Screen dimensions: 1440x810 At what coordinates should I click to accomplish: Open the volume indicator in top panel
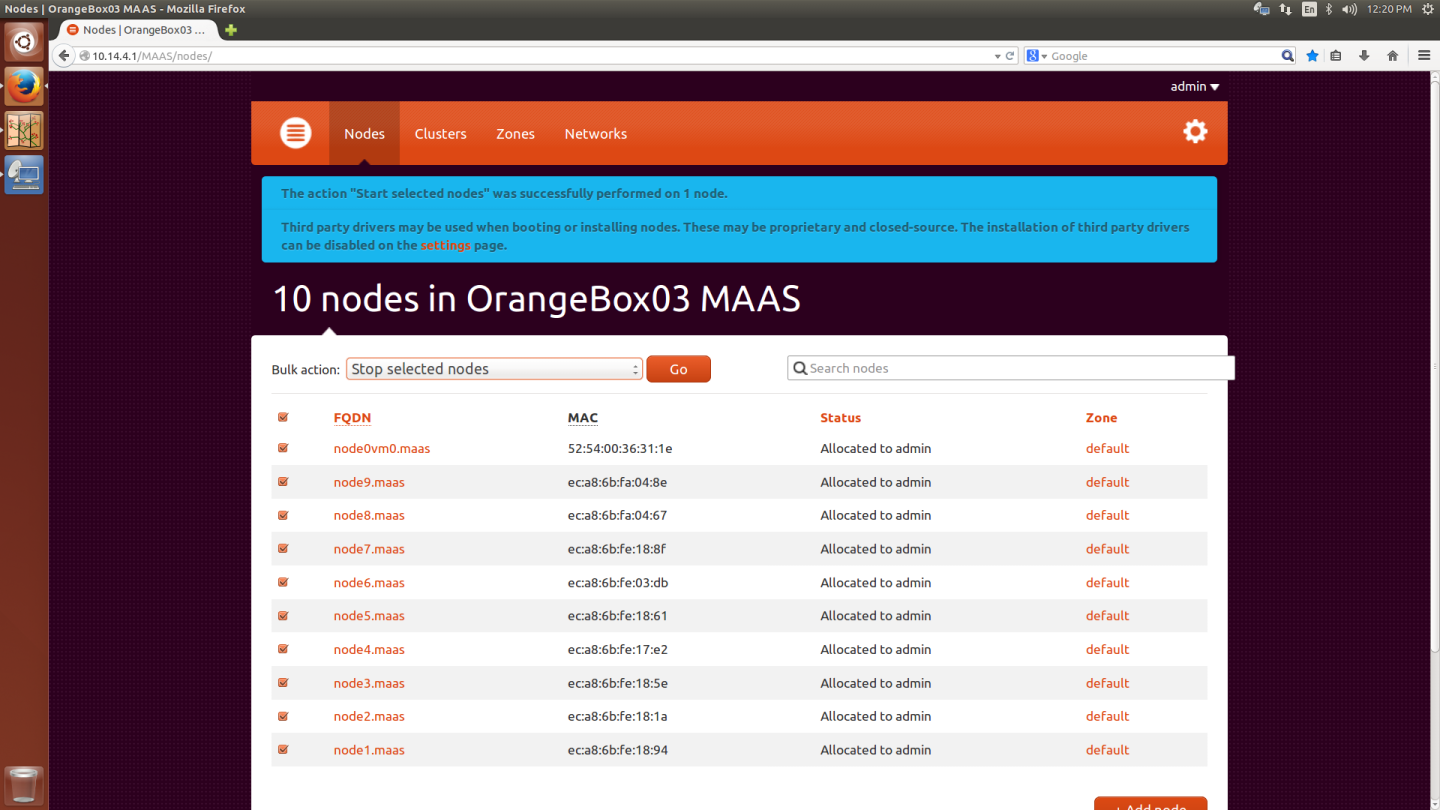[x=1349, y=9]
